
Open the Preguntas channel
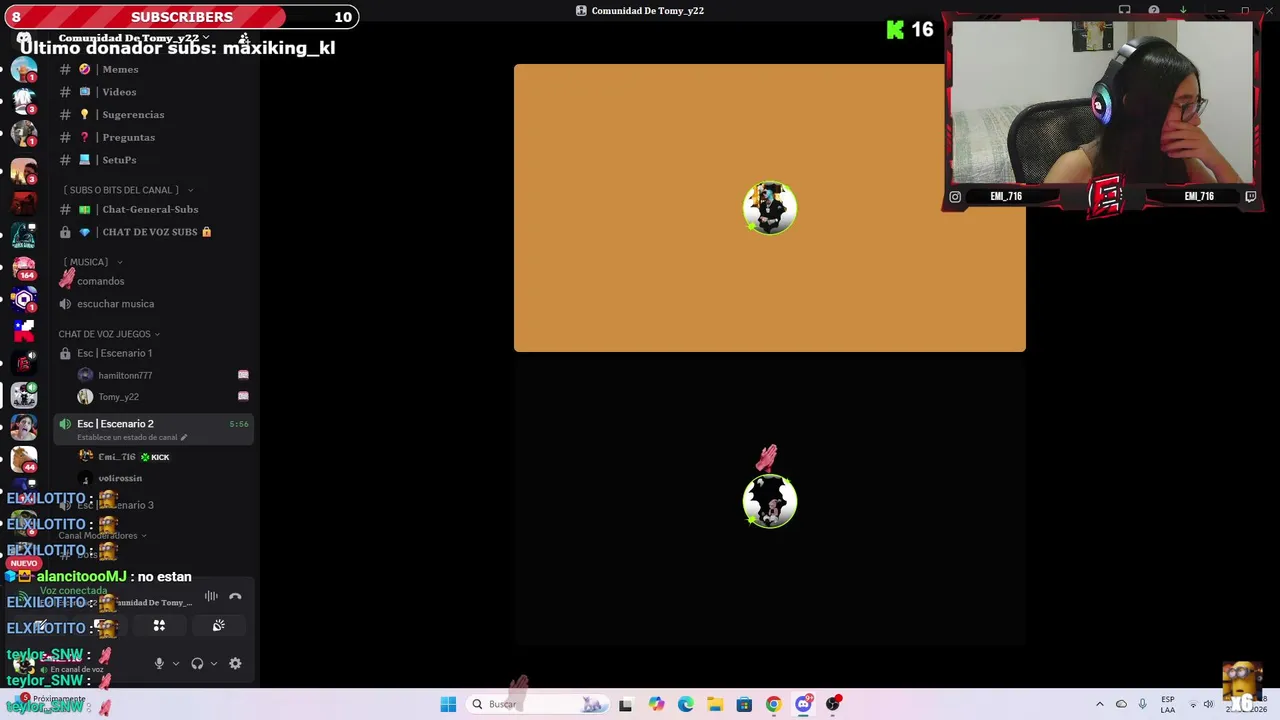[128, 137]
